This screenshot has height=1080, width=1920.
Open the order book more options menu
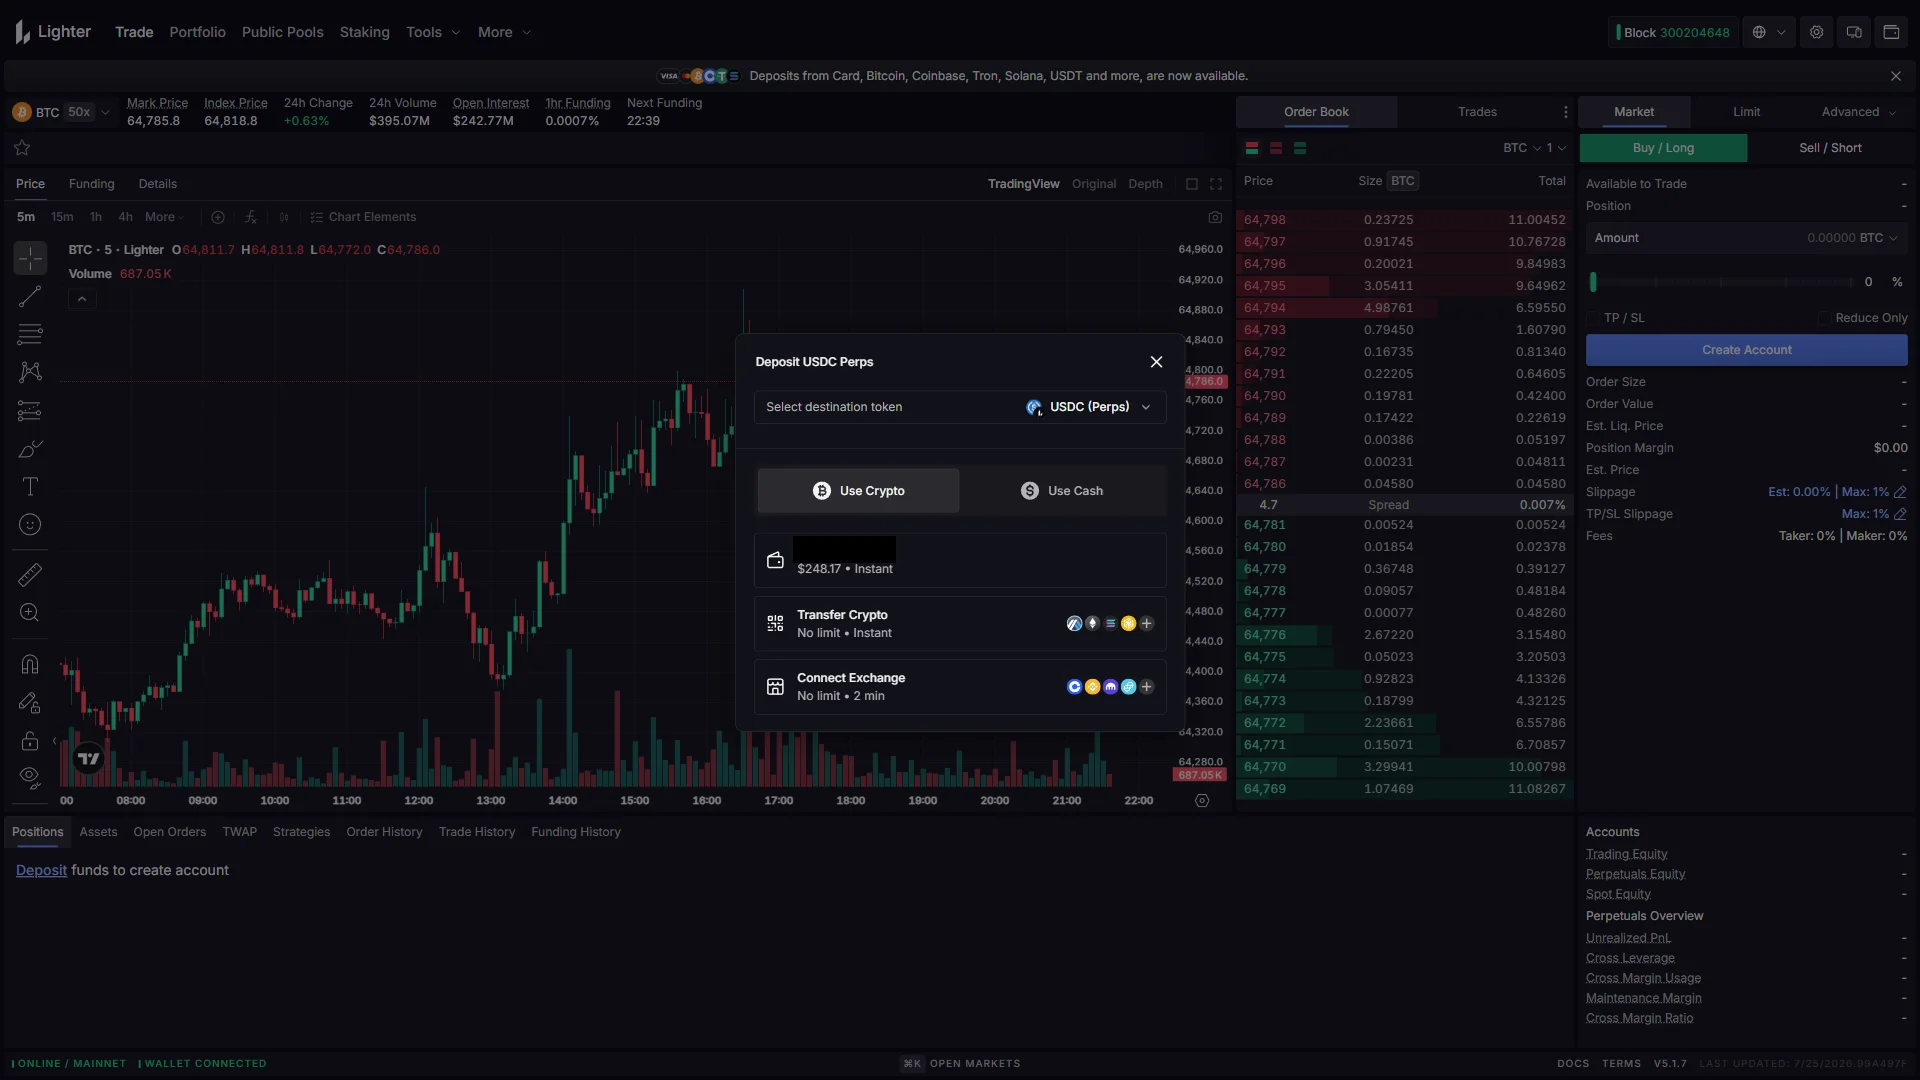1566,112
